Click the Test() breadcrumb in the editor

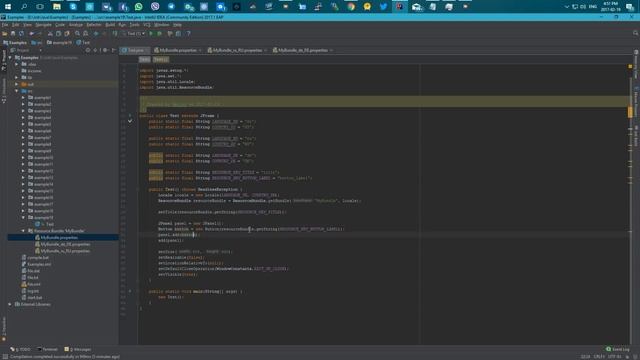(x=160, y=60)
